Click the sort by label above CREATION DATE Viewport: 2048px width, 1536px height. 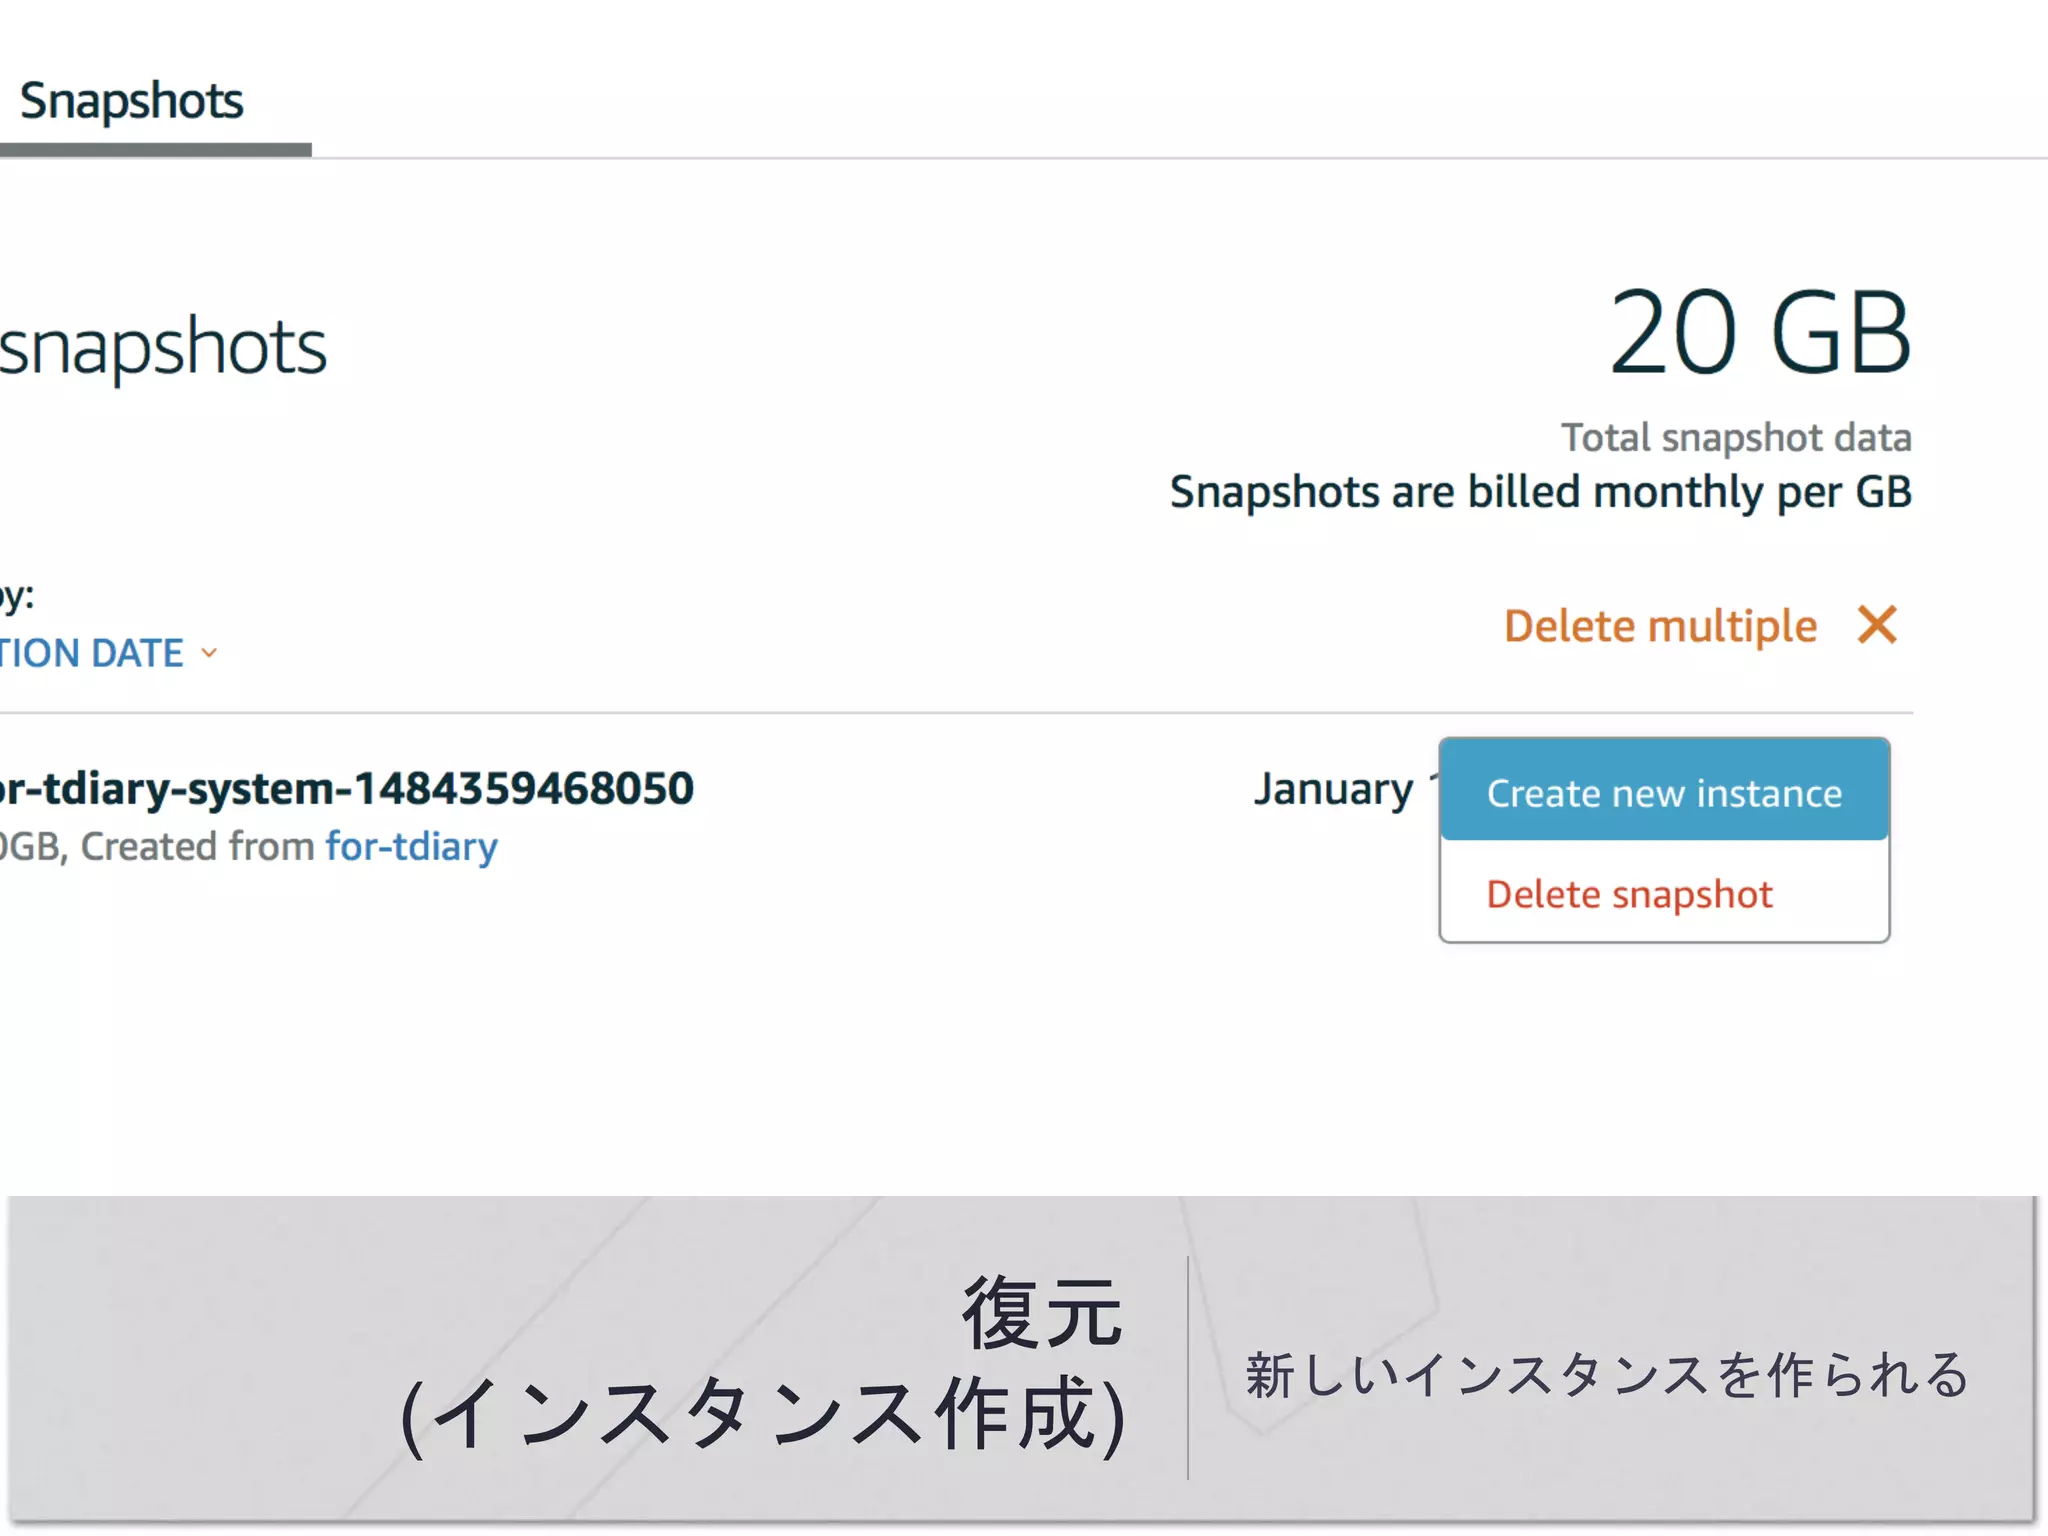(17, 596)
